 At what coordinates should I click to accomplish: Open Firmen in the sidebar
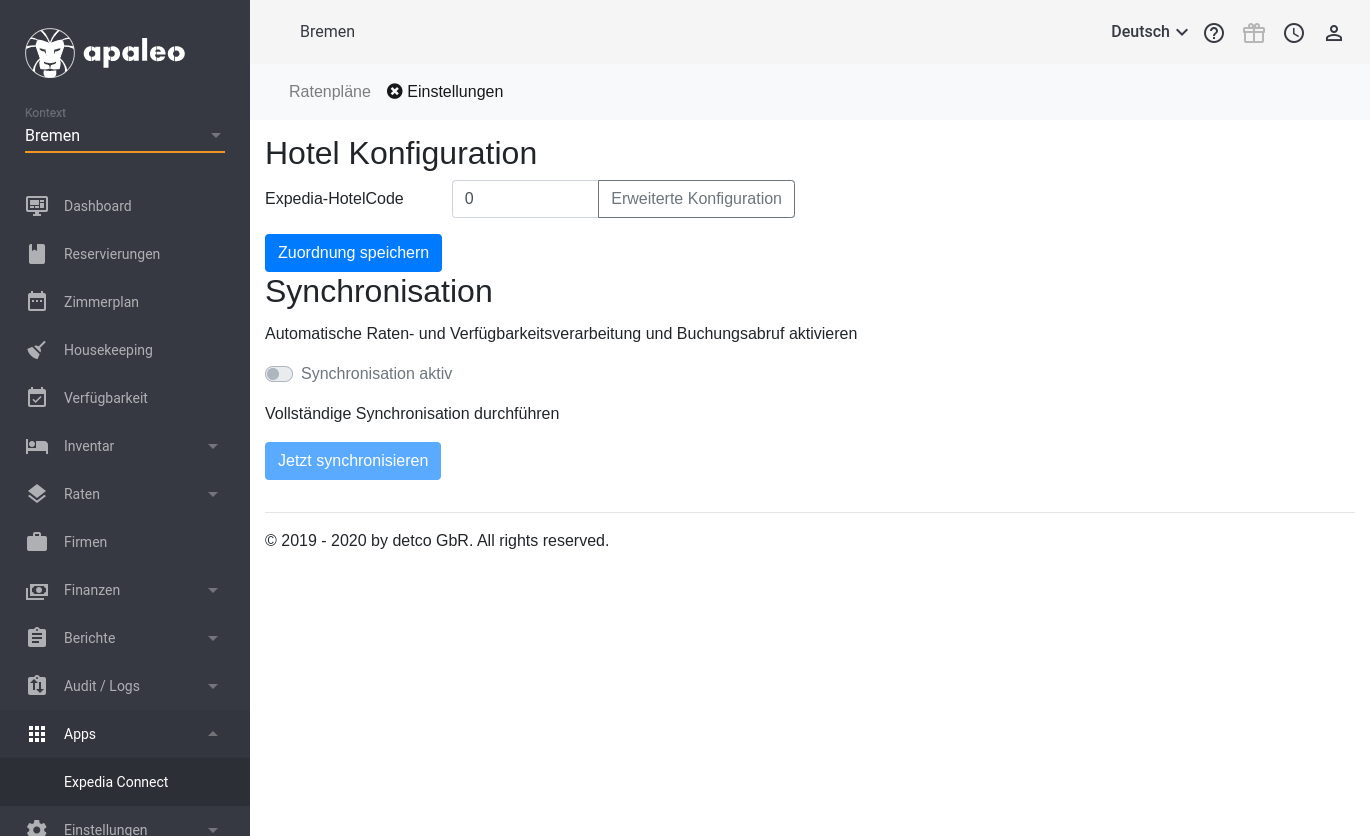pyautogui.click(x=85, y=542)
